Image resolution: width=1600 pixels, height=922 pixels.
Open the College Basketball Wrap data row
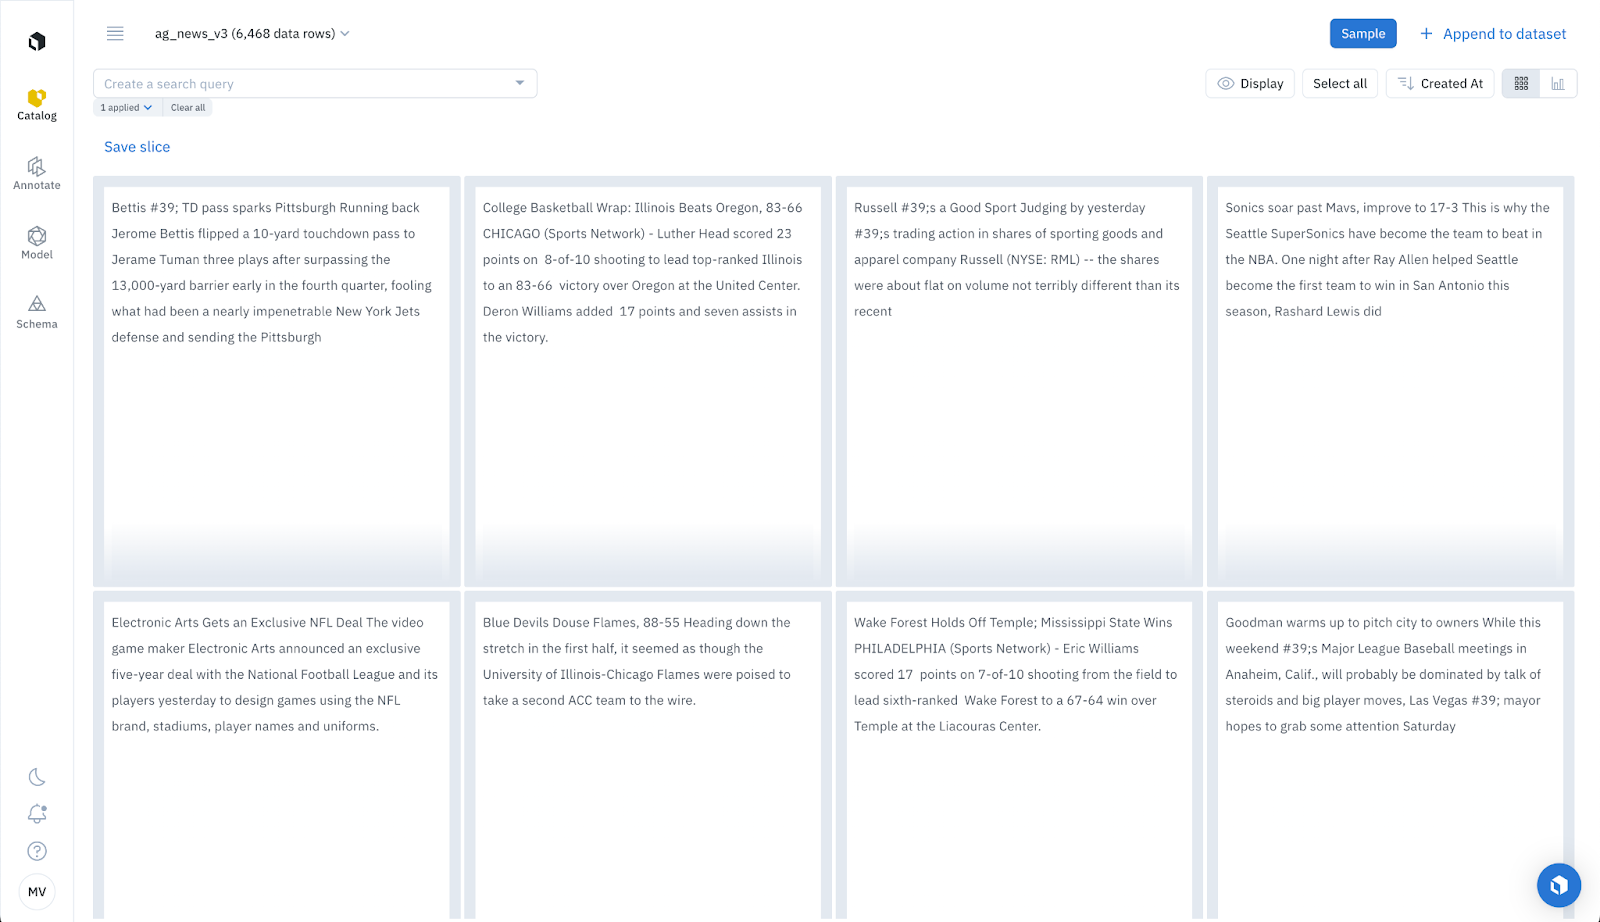(648, 381)
